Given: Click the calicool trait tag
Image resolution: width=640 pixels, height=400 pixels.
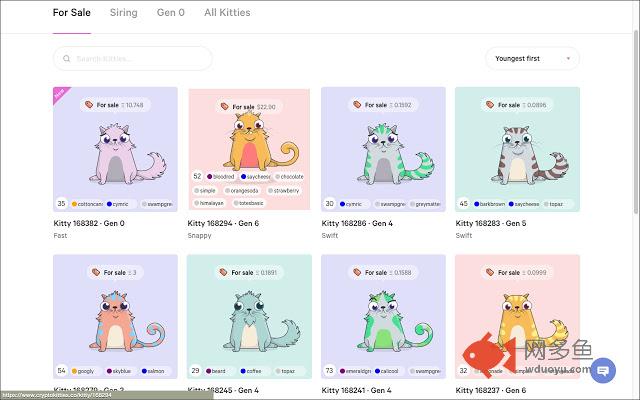Looking at the screenshot, I should click(x=387, y=371).
